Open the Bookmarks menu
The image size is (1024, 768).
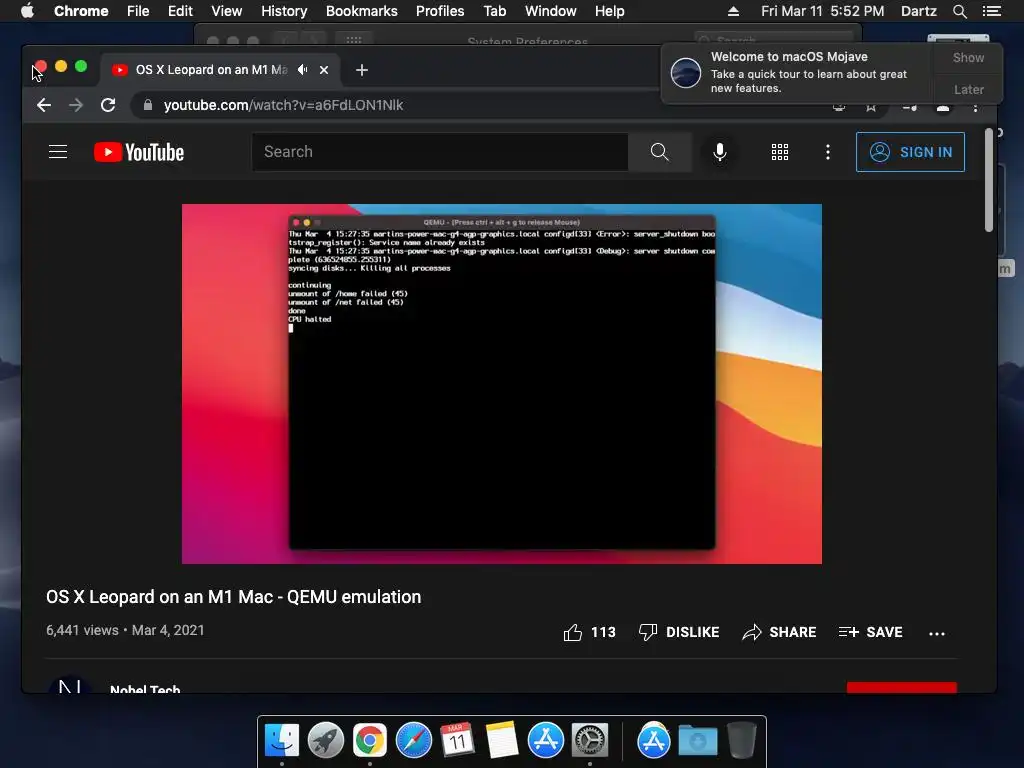coord(362,11)
